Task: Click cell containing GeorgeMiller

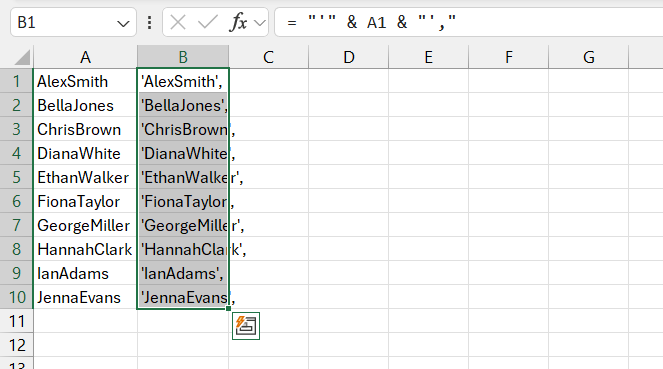Action: pos(85,225)
